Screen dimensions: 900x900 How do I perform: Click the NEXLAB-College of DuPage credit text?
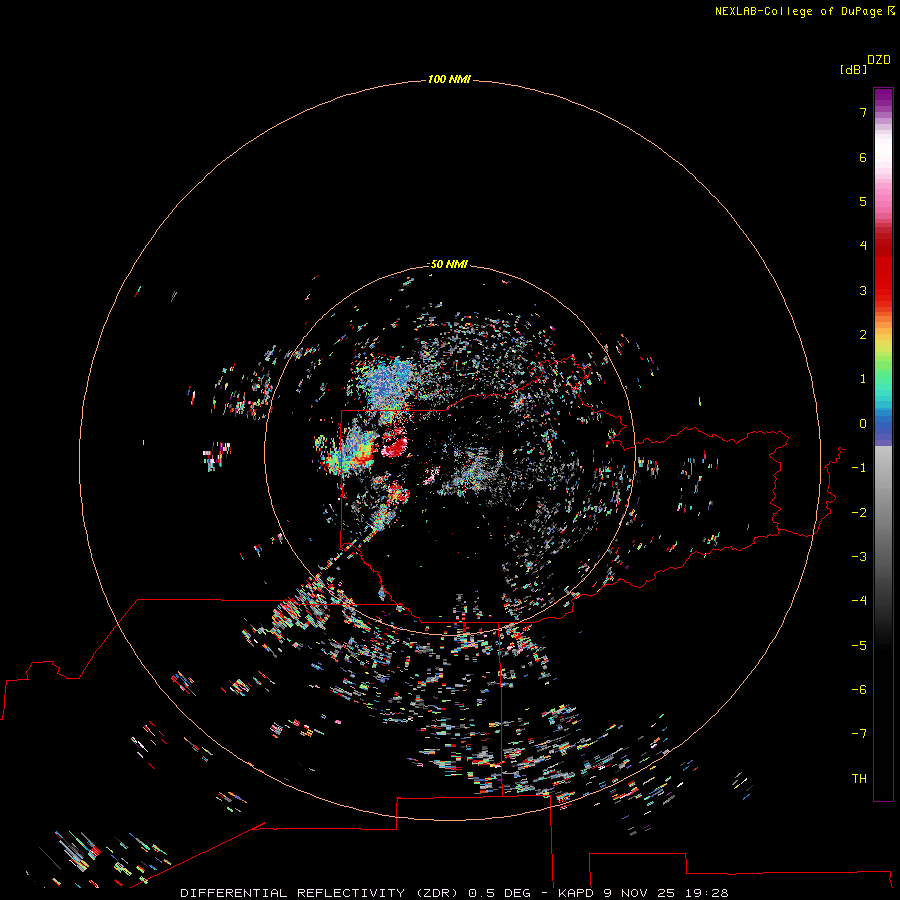coord(798,11)
